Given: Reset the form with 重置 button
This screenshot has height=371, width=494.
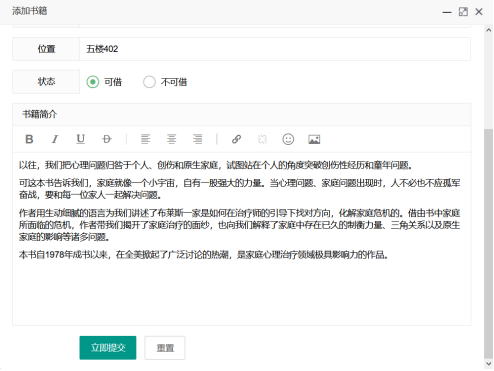Looking at the screenshot, I should point(165,348).
